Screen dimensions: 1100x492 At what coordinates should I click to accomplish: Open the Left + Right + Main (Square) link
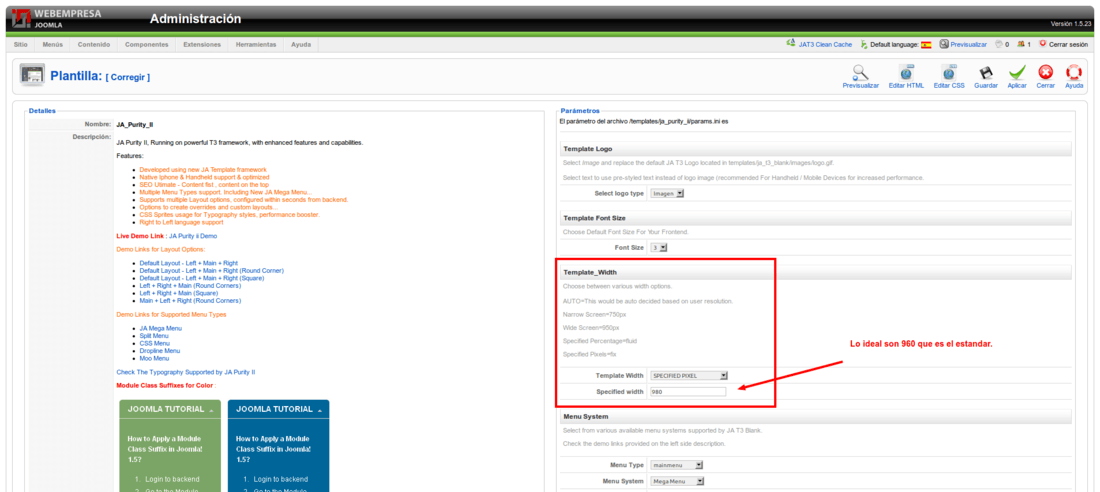point(180,293)
